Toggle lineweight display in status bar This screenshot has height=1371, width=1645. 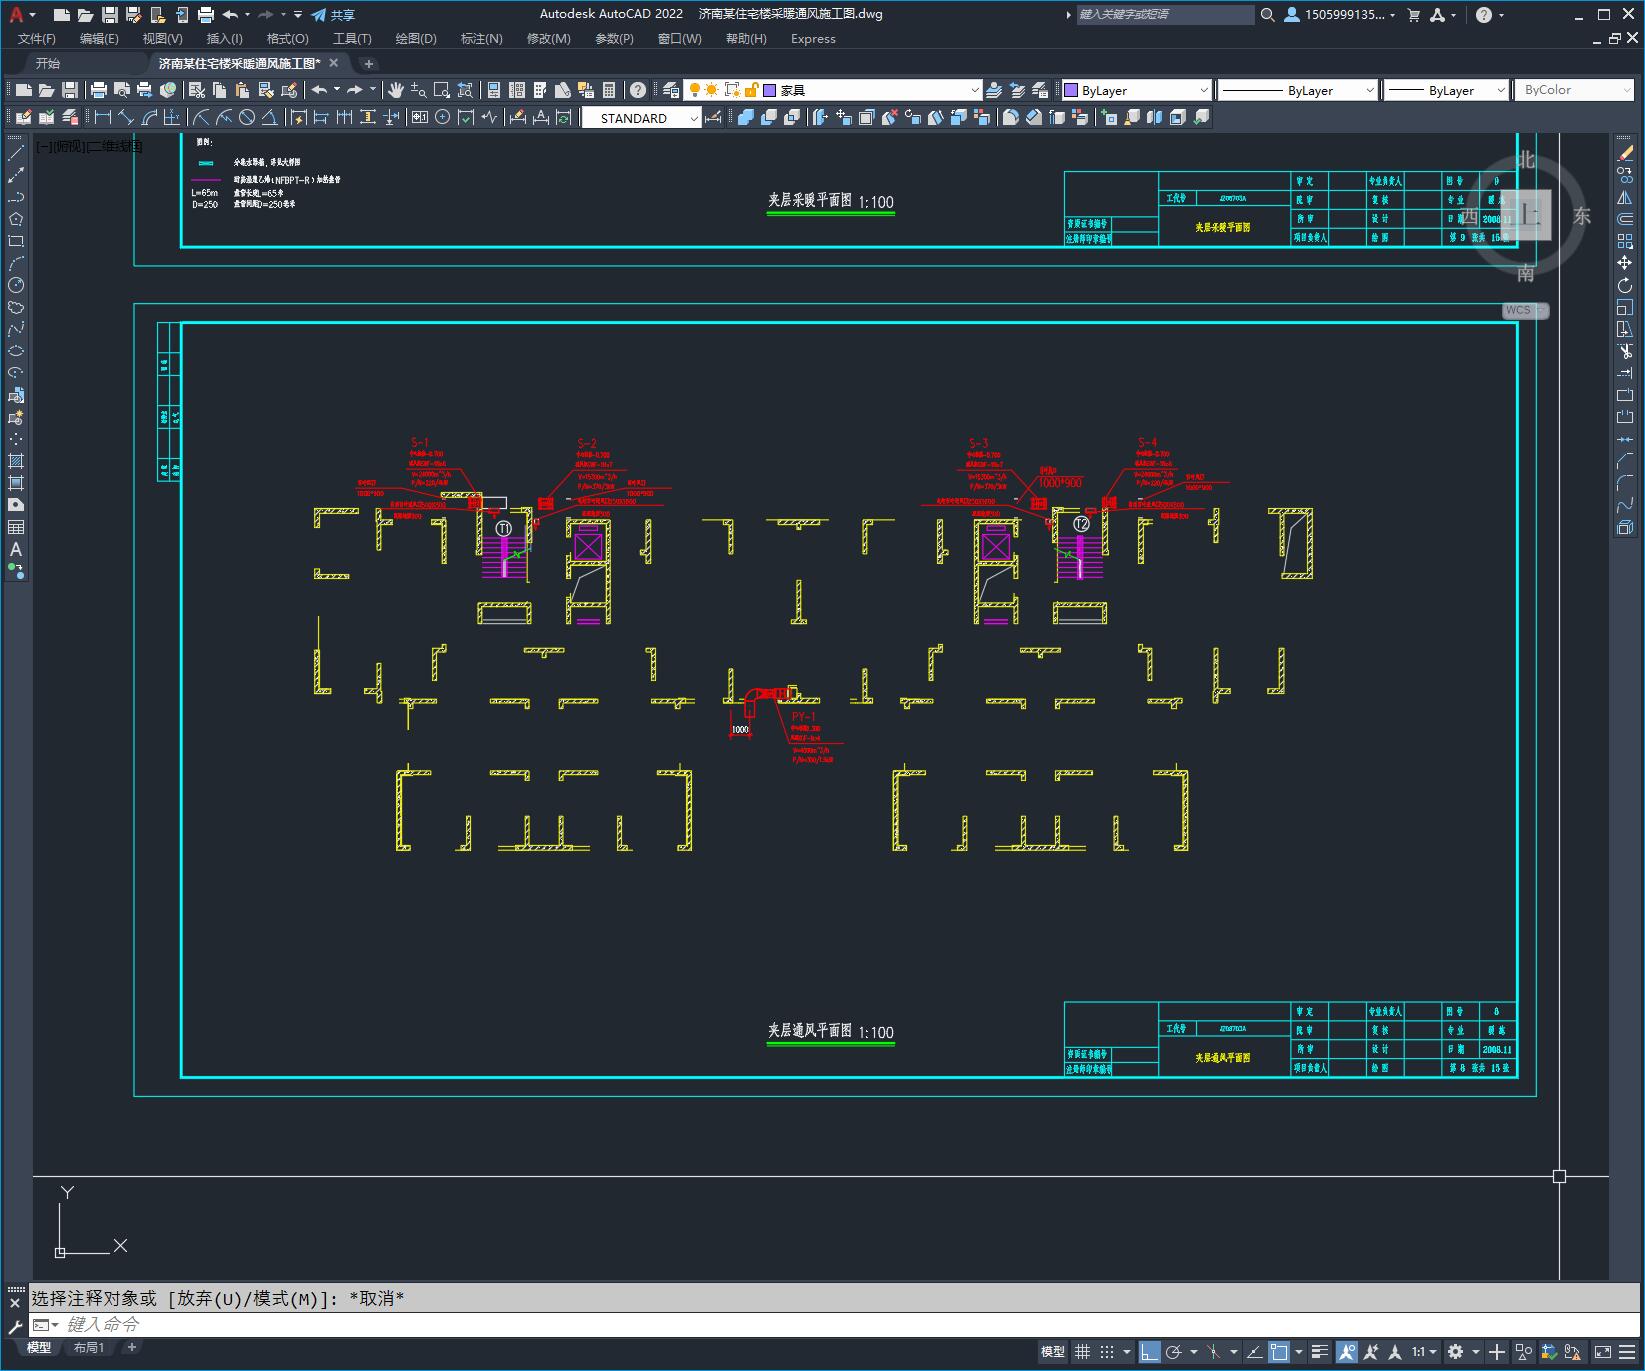point(1320,1352)
